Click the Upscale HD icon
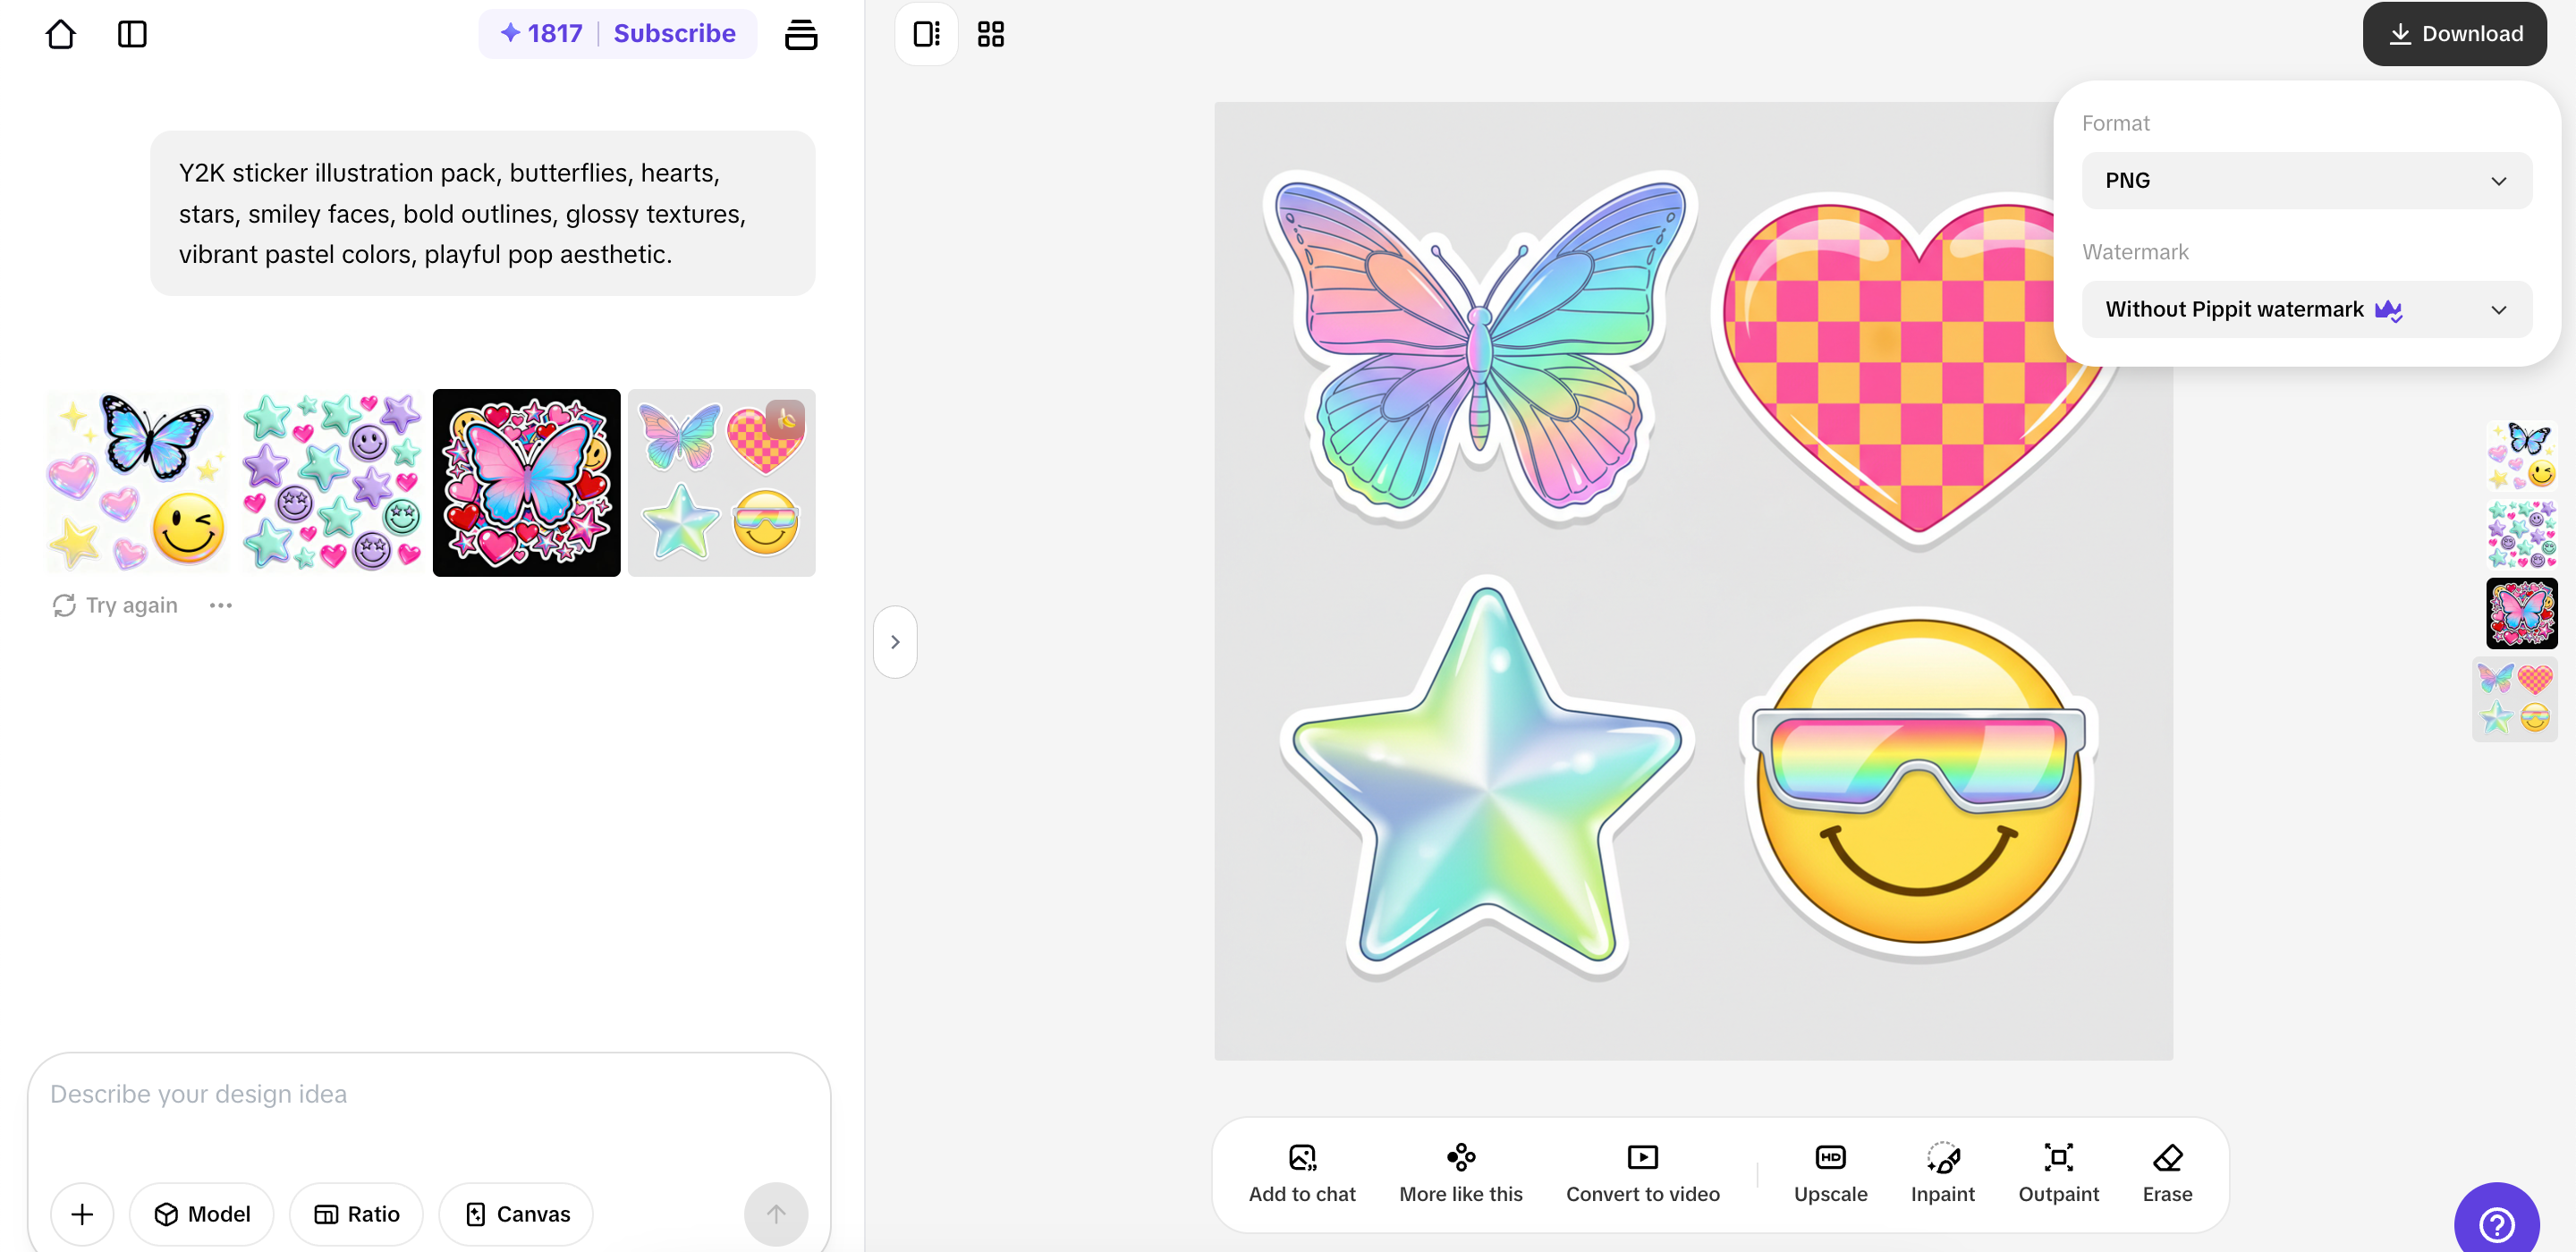The width and height of the screenshot is (2576, 1252). tap(1830, 1158)
